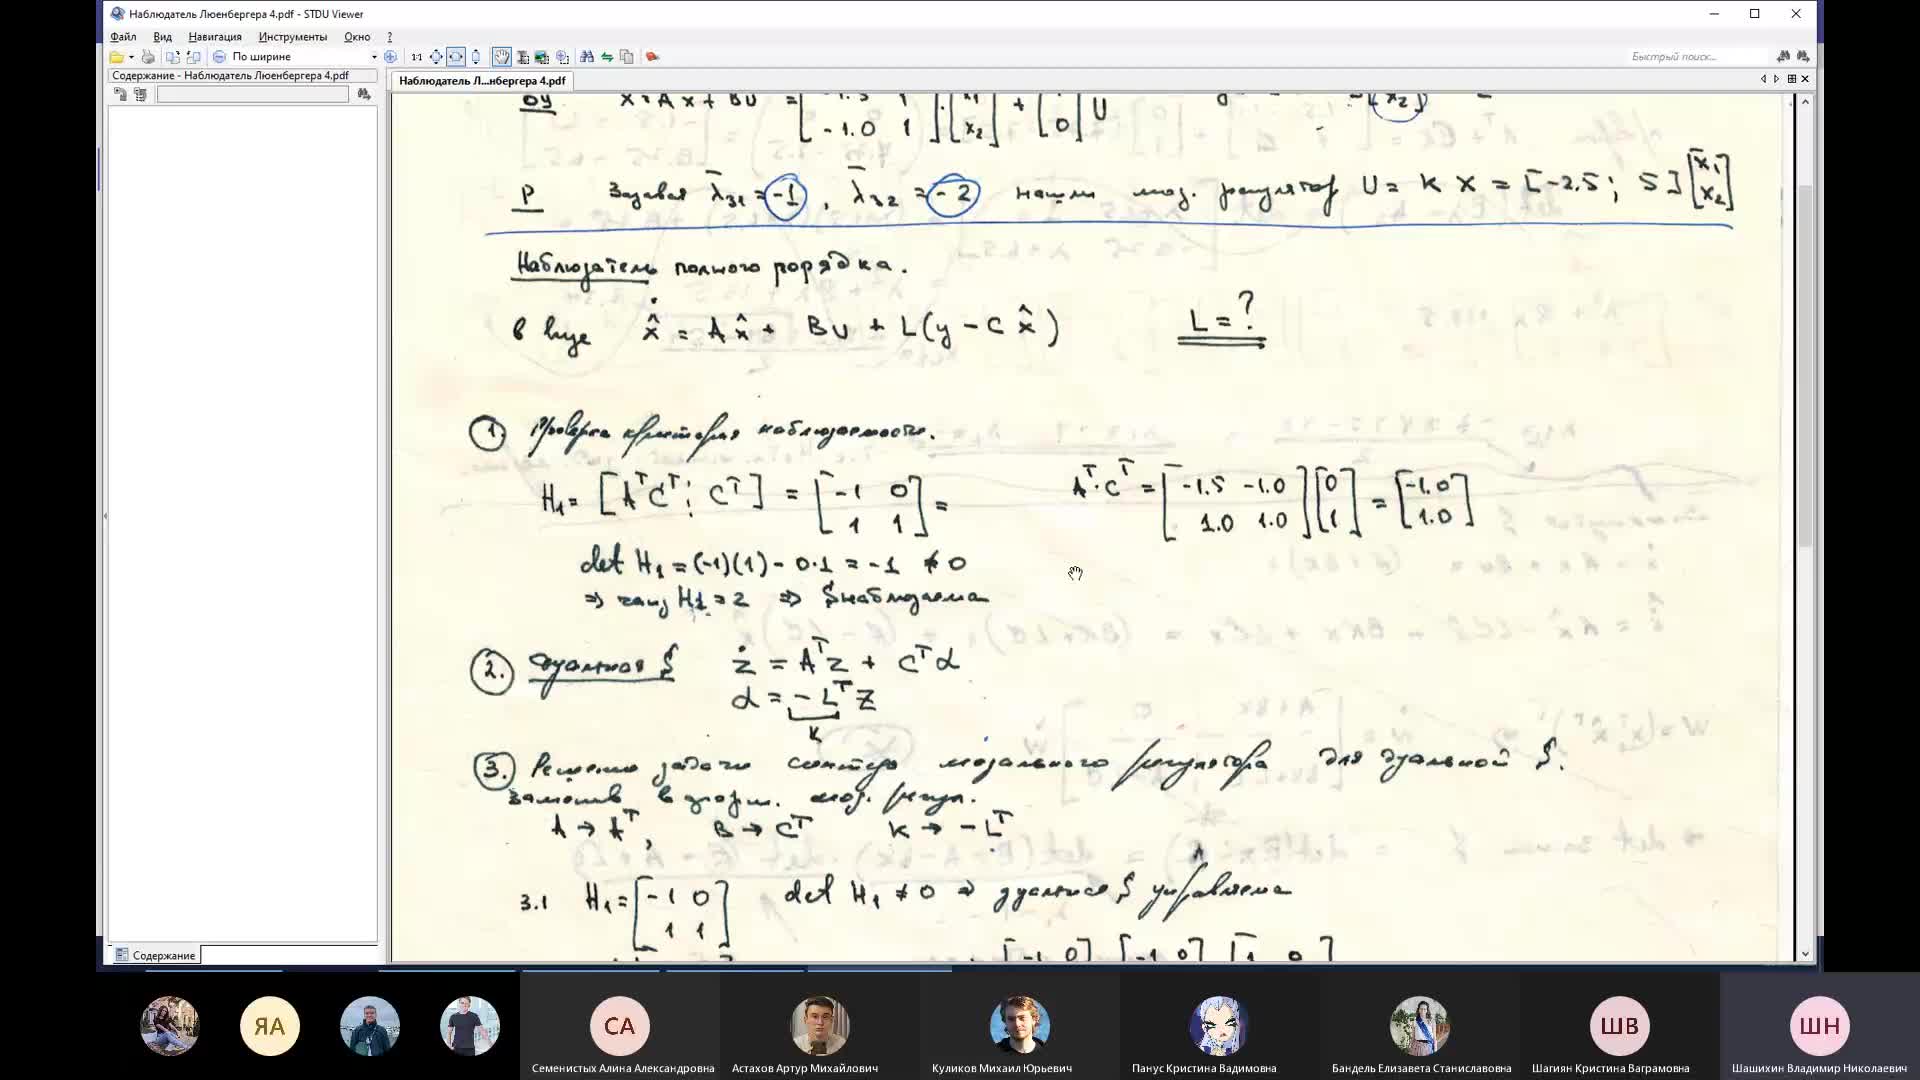Select participant Куликов Михаил Юрьевич
Screen dimensions: 1920x1080
click(x=1020, y=1028)
